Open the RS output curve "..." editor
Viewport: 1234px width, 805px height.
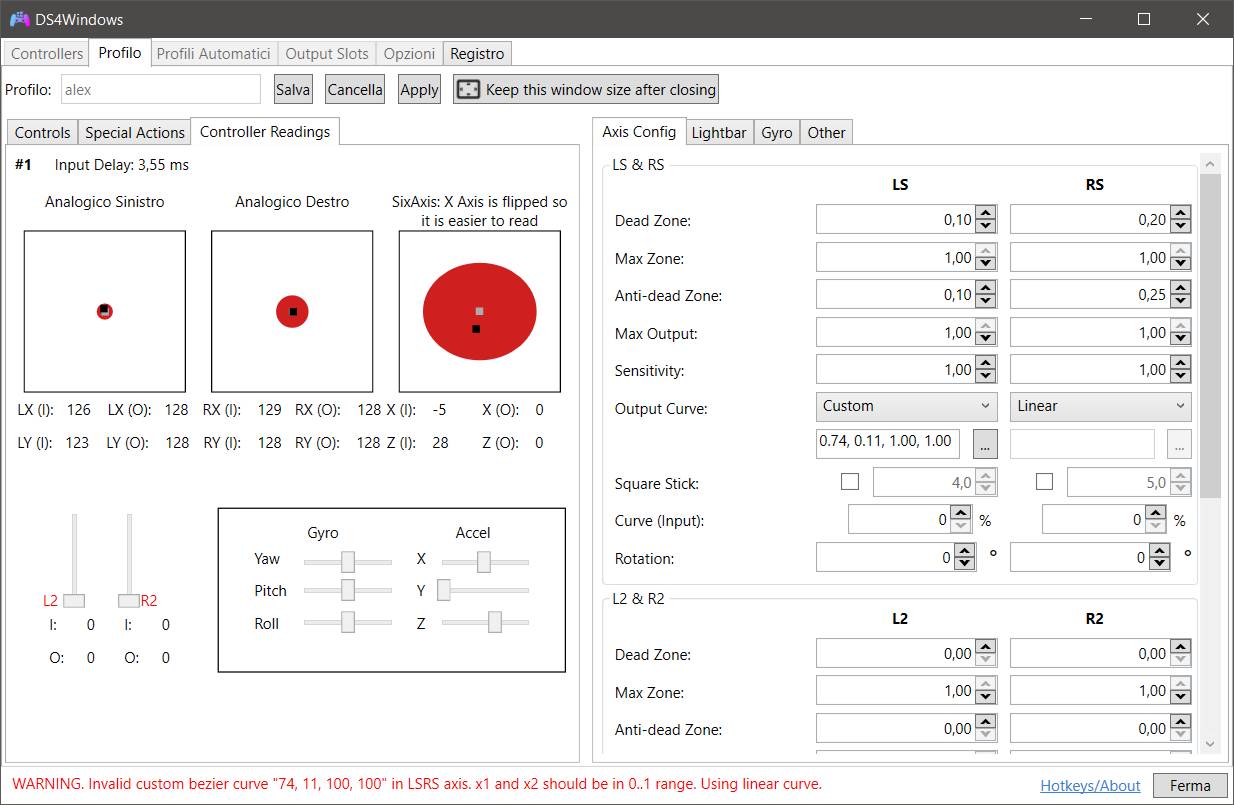coord(1180,443)
